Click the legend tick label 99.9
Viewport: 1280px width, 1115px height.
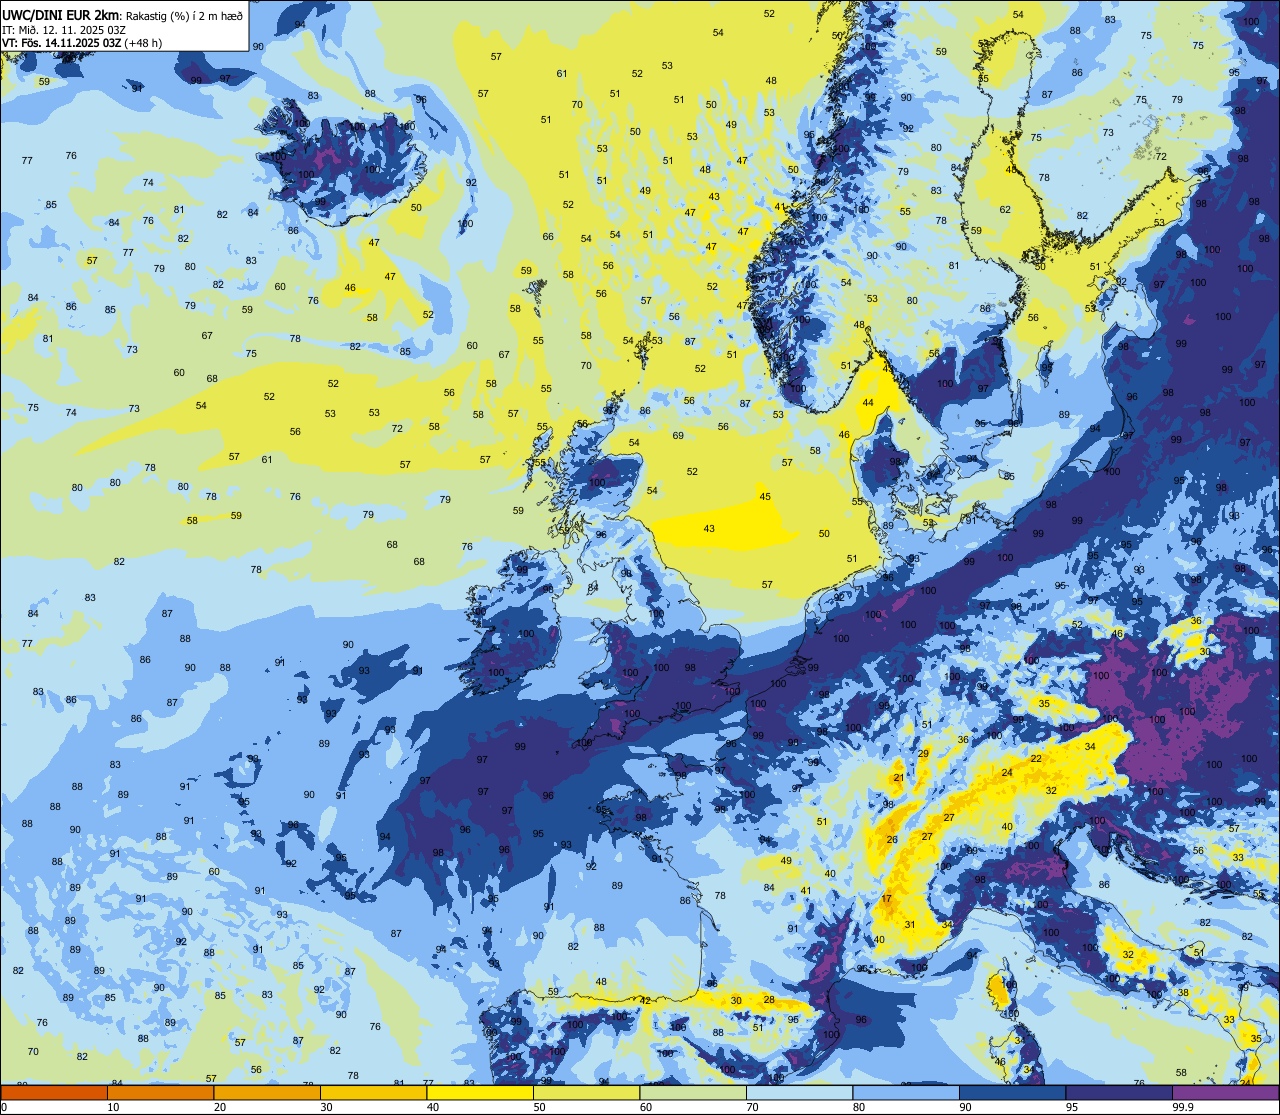[1184, 1107]
